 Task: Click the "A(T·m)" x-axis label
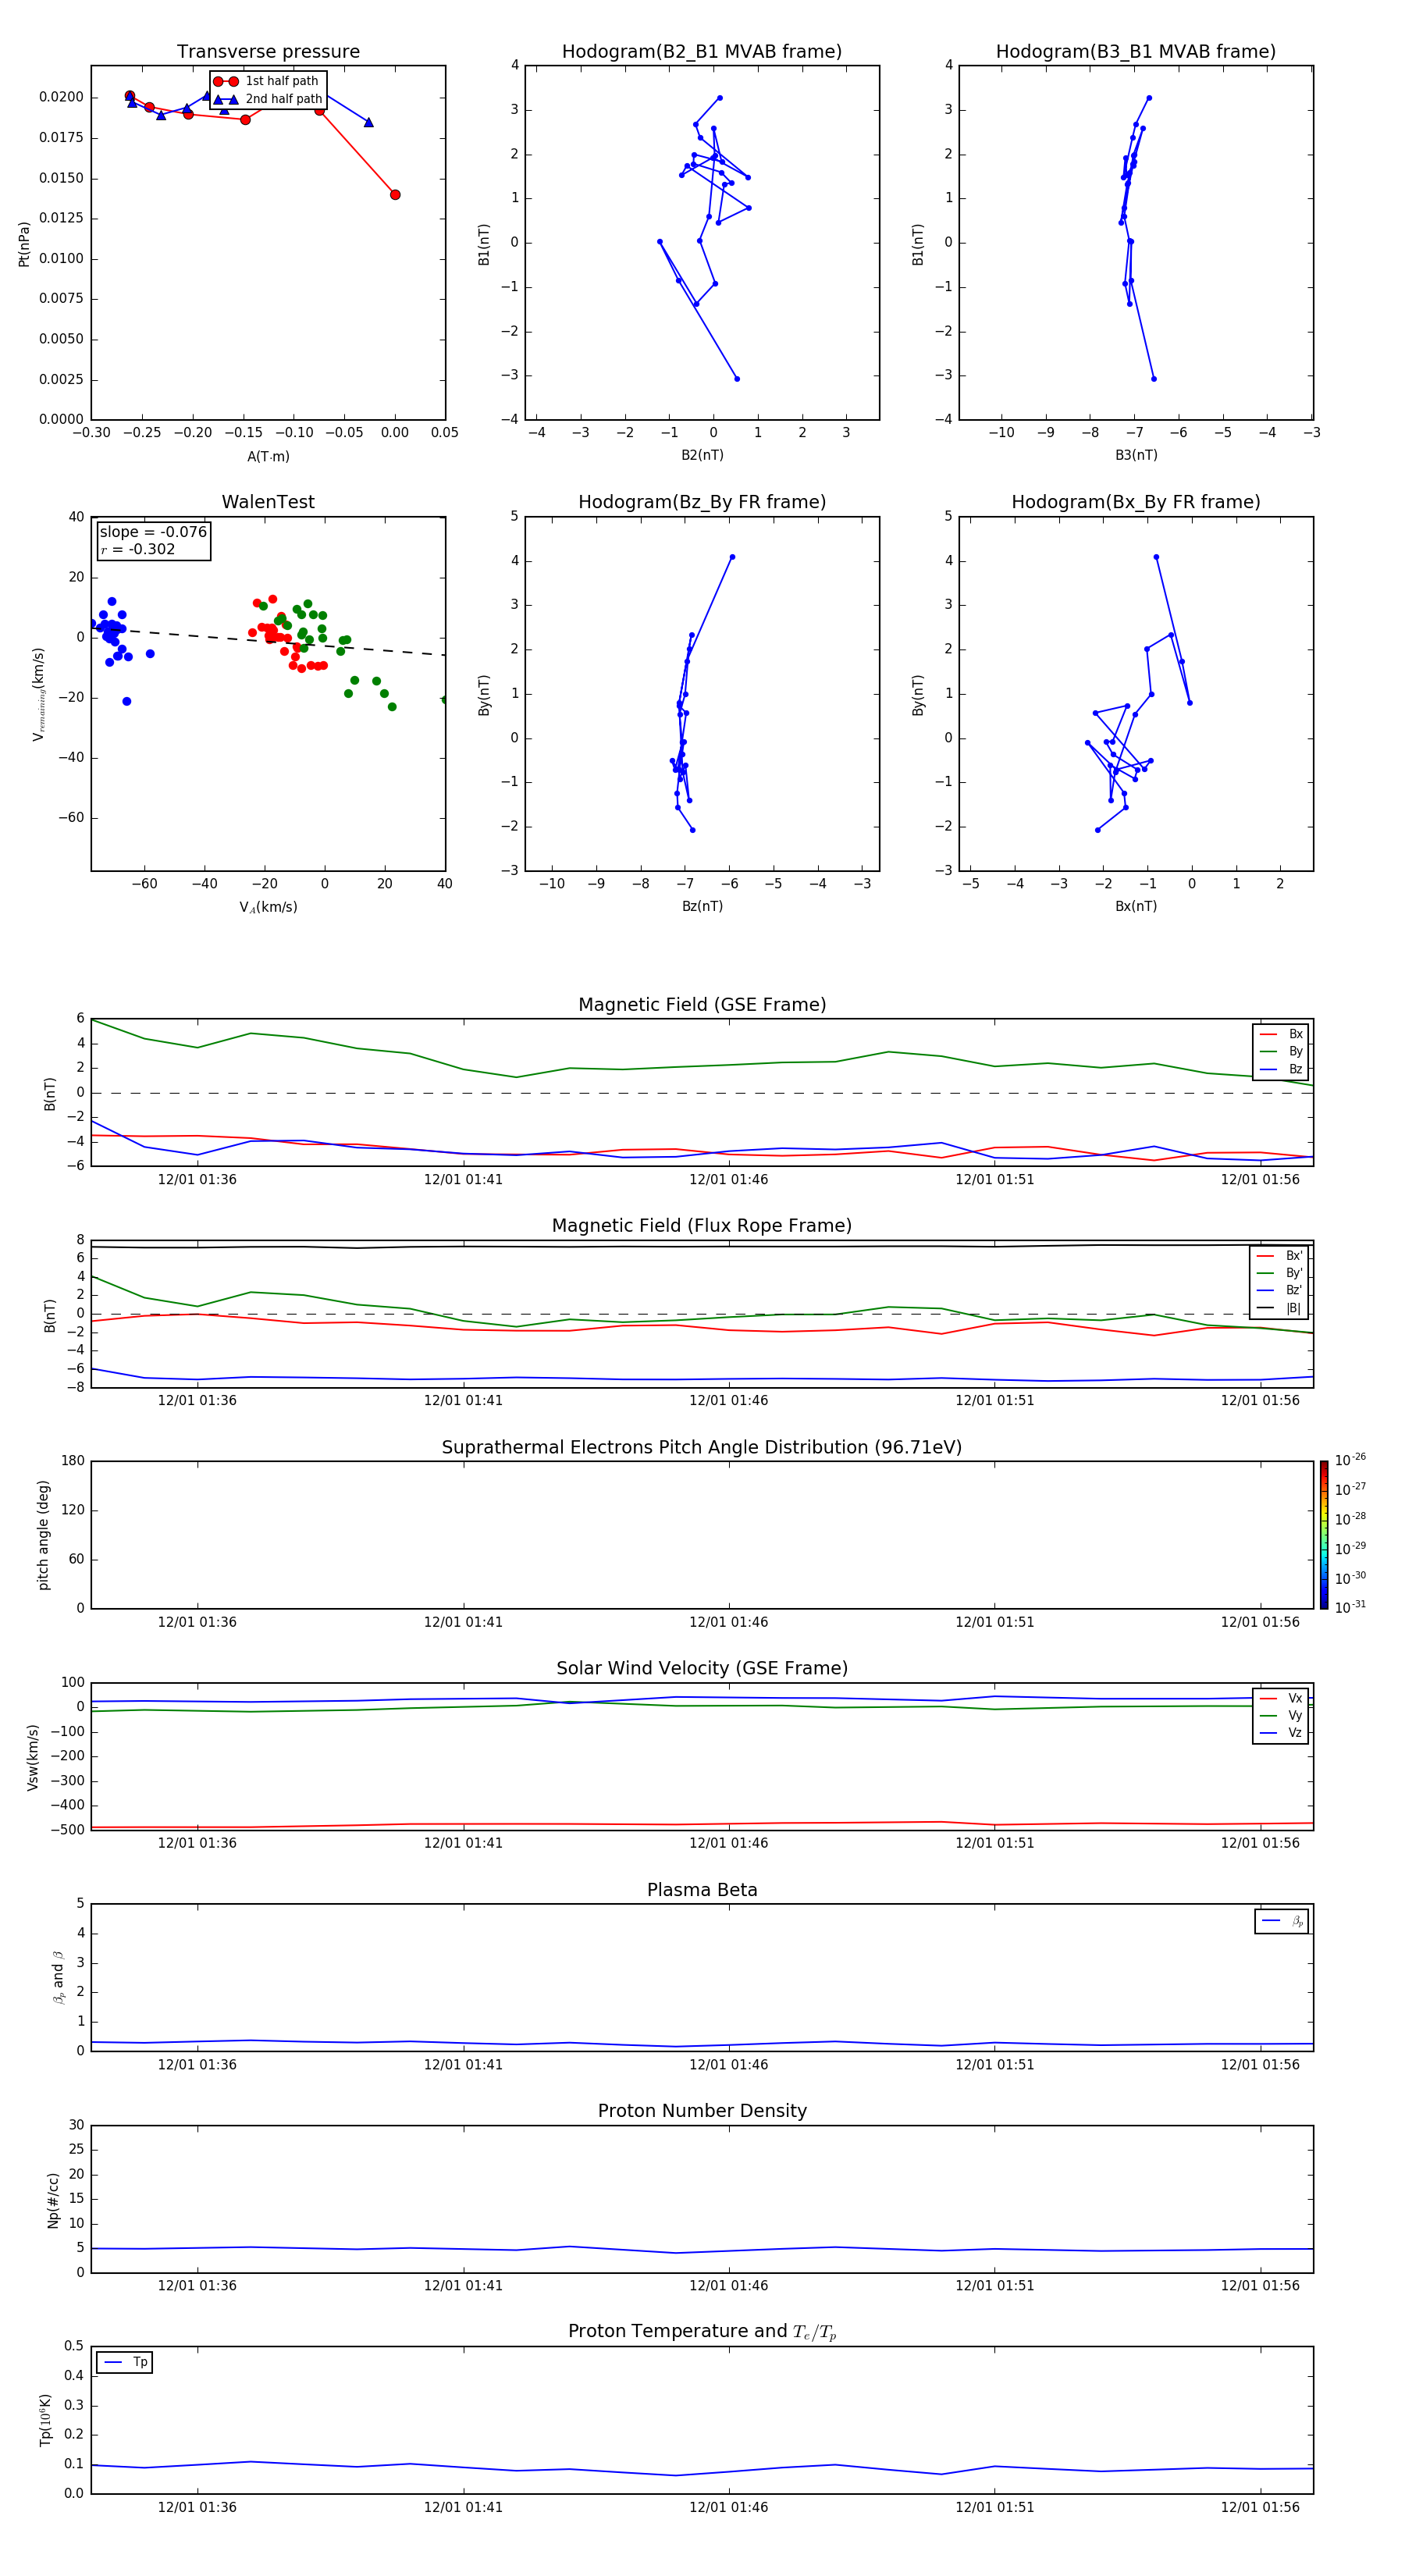(x=268, y=457)
